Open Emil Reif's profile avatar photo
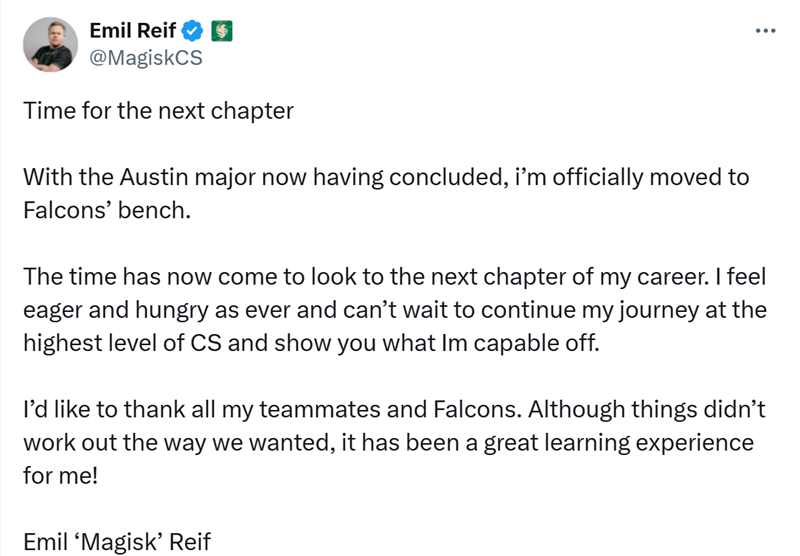800x556 pixels. coord(51,44)
